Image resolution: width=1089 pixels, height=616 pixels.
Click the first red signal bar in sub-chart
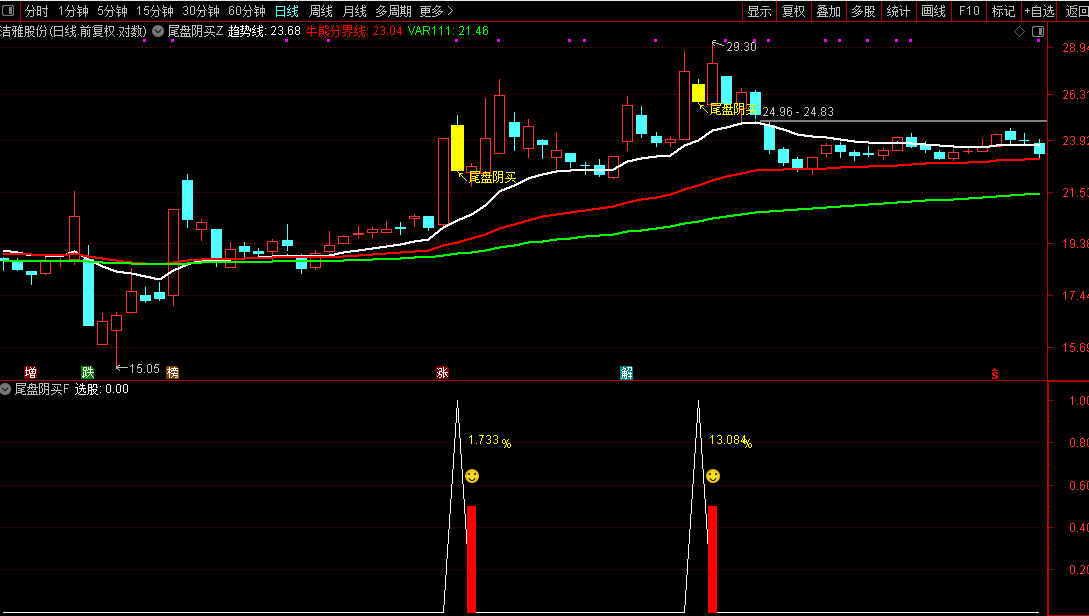tap(471, 559)
